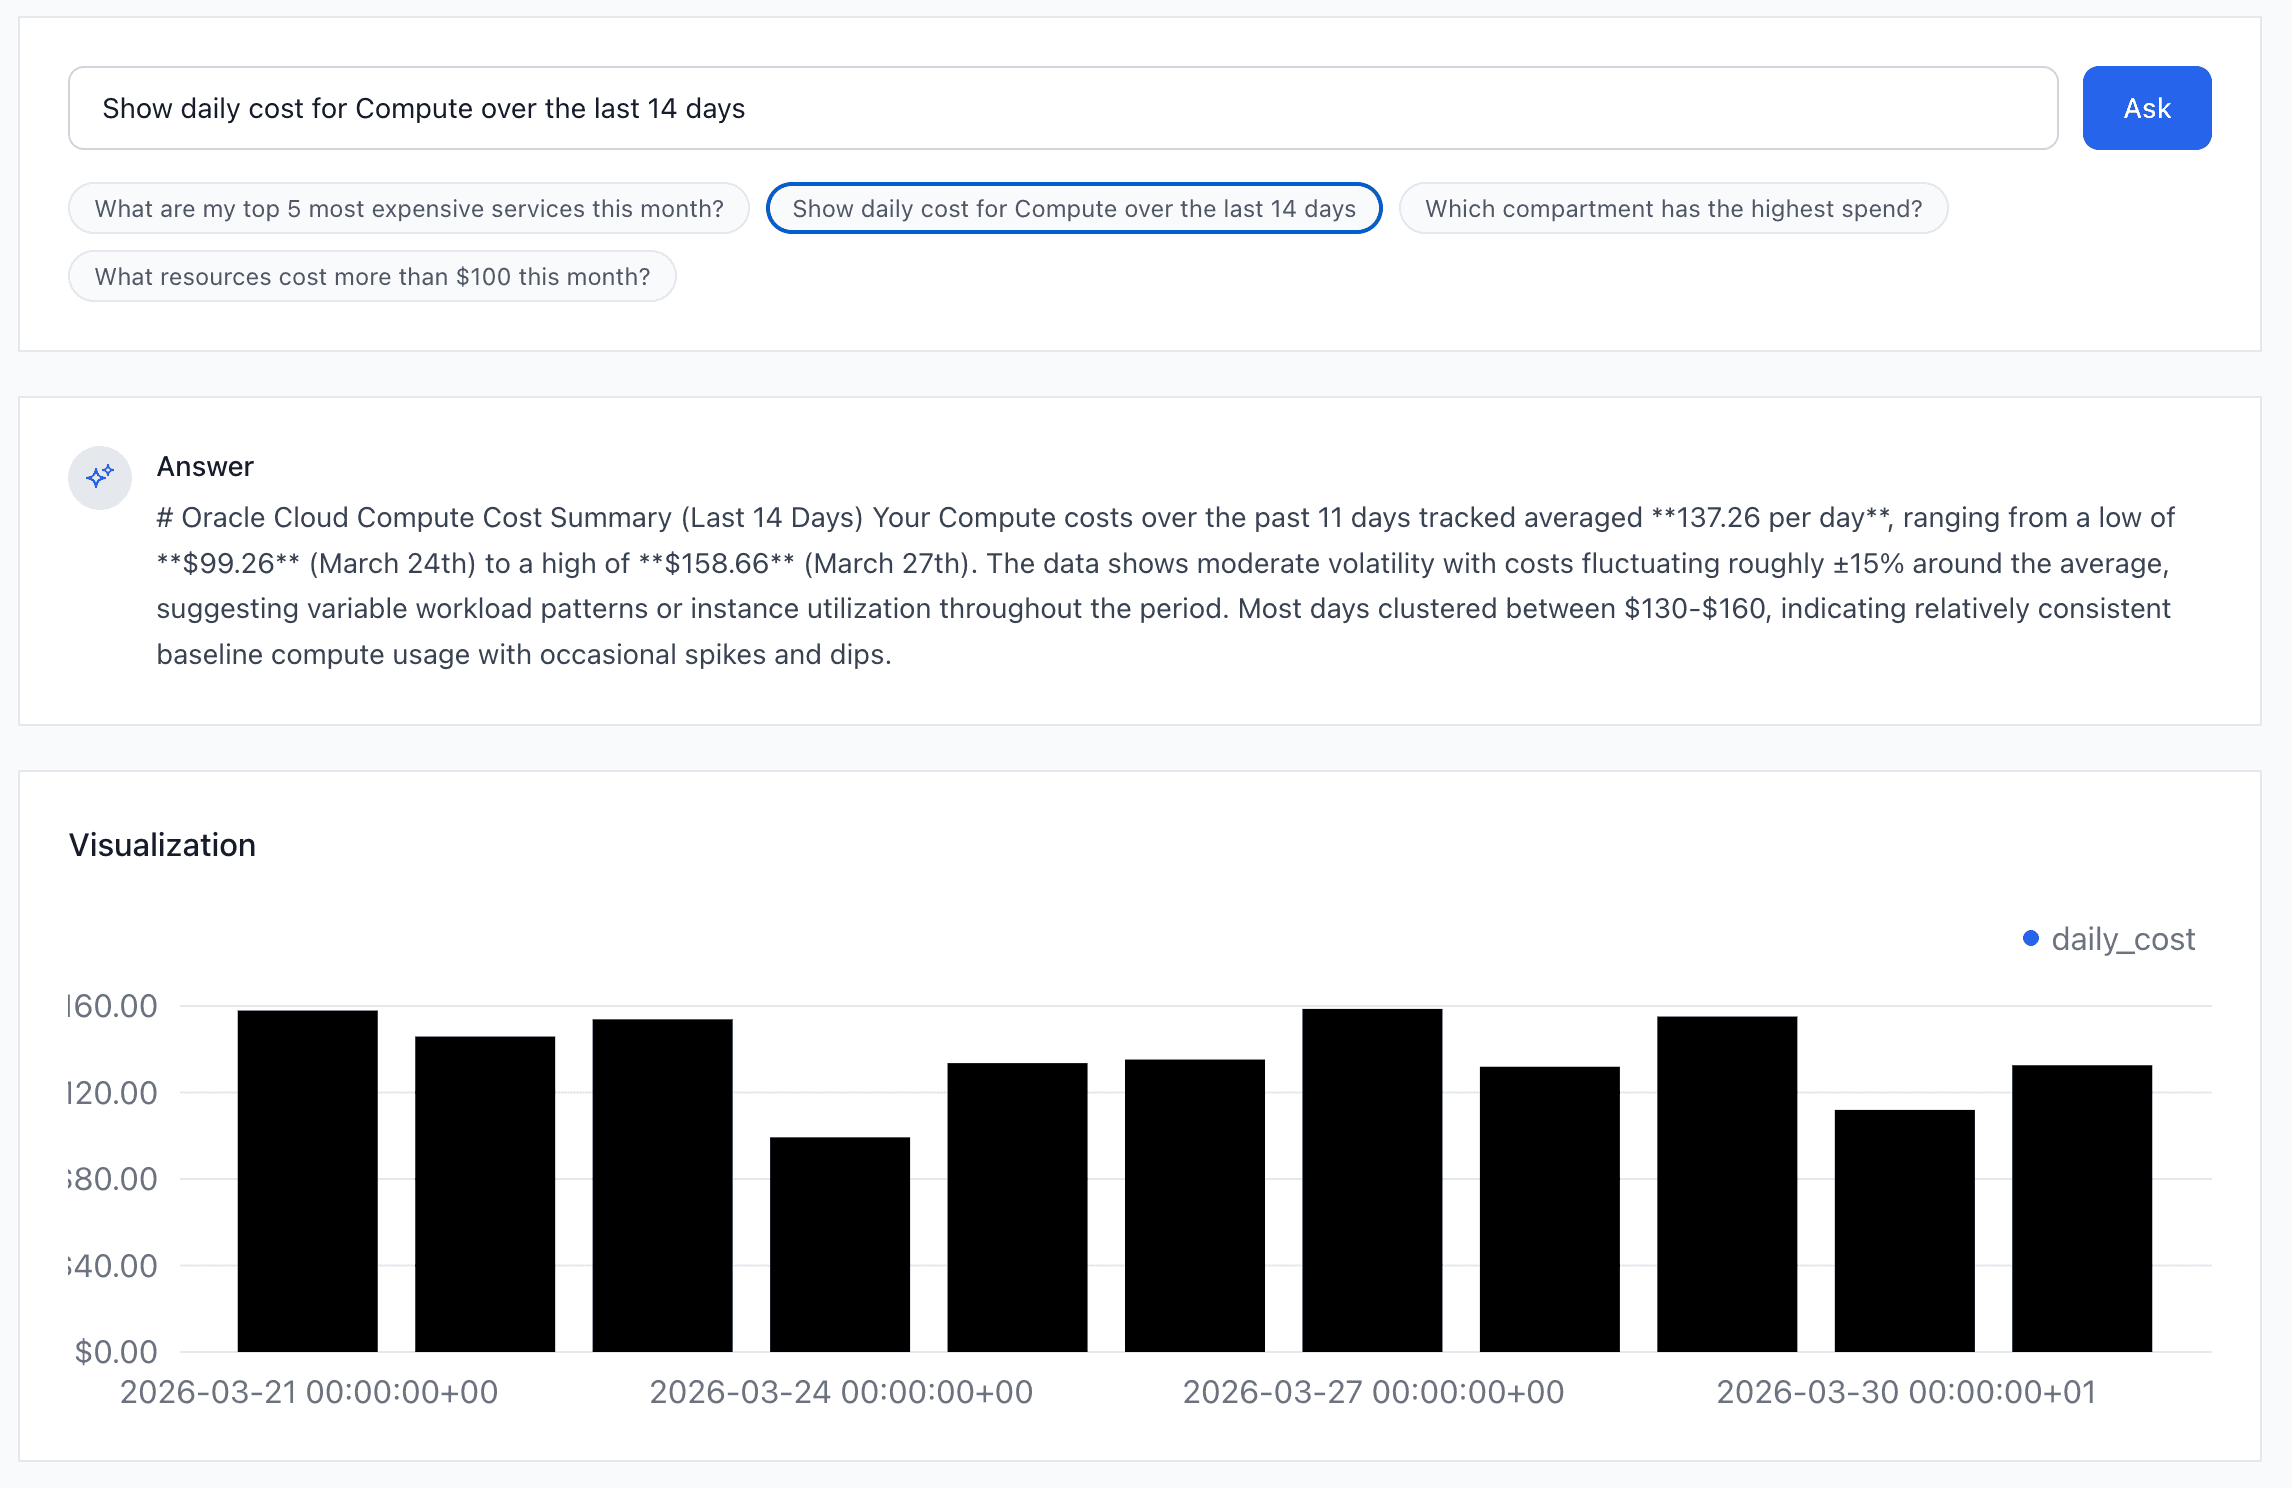
Task: Select the 2026-03-30 axis label
Action: [1908, 1391]
